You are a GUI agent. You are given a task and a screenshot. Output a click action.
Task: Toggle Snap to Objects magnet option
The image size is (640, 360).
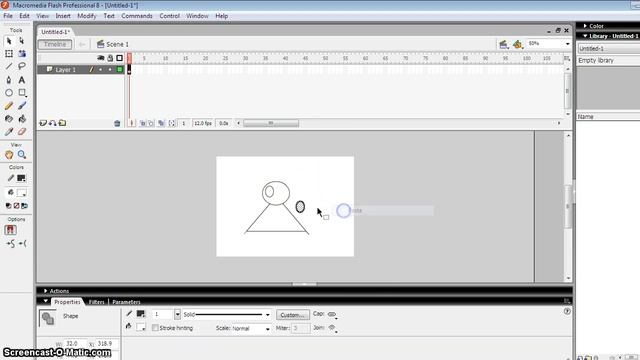[x=11, y=230]
